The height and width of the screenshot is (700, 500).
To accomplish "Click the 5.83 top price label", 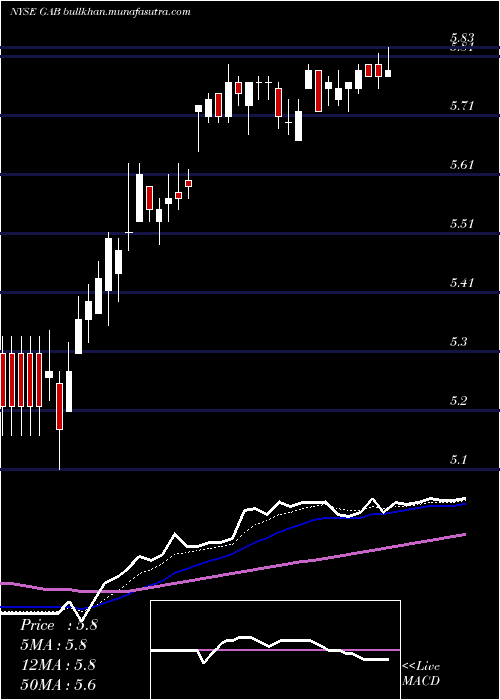I will (x=461, y=38).
